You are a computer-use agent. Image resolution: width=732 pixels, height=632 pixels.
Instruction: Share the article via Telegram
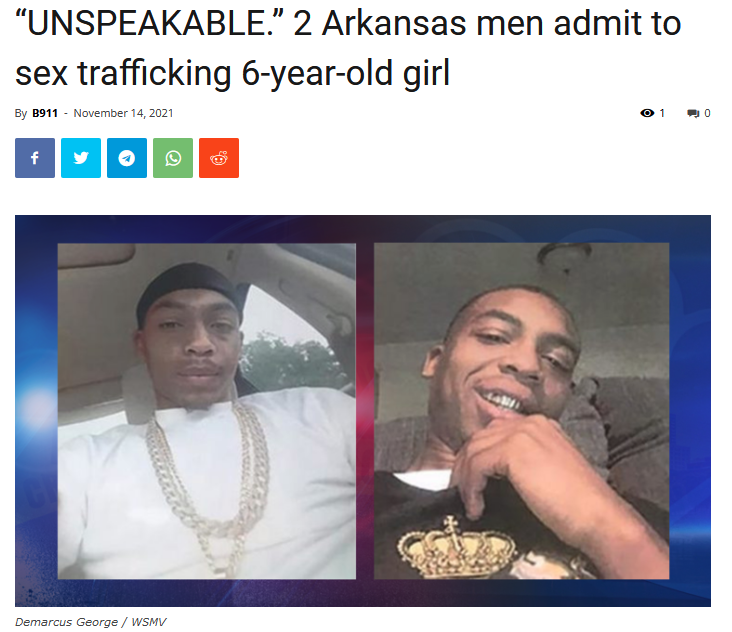click(x=127, y=158)
